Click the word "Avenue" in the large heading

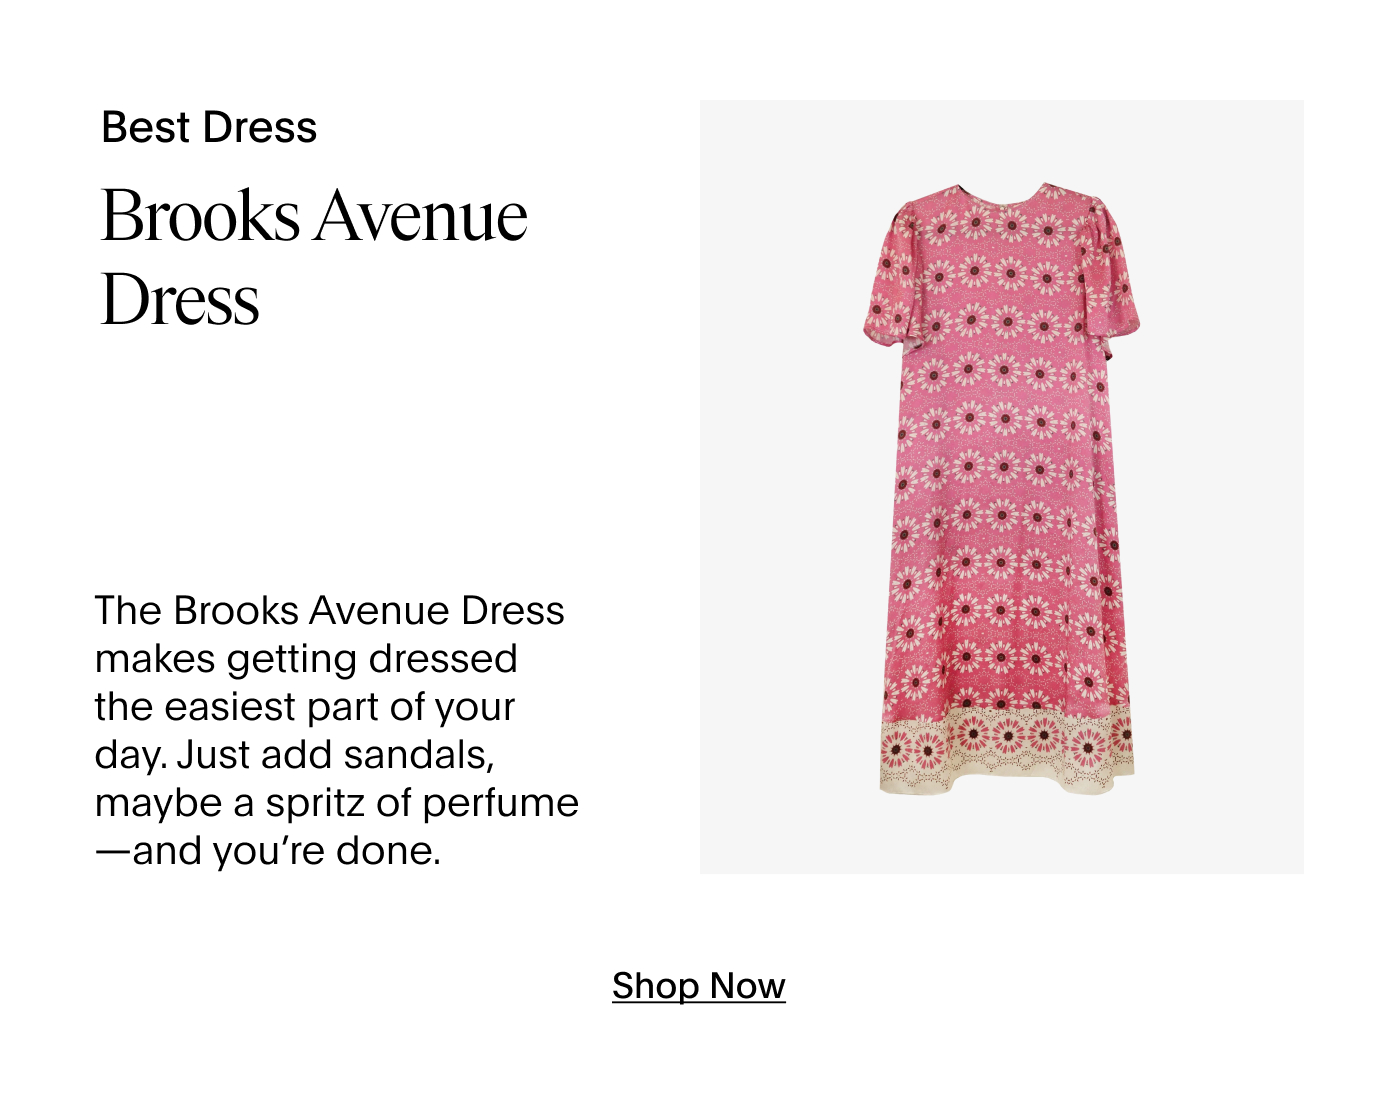point(421,216)
